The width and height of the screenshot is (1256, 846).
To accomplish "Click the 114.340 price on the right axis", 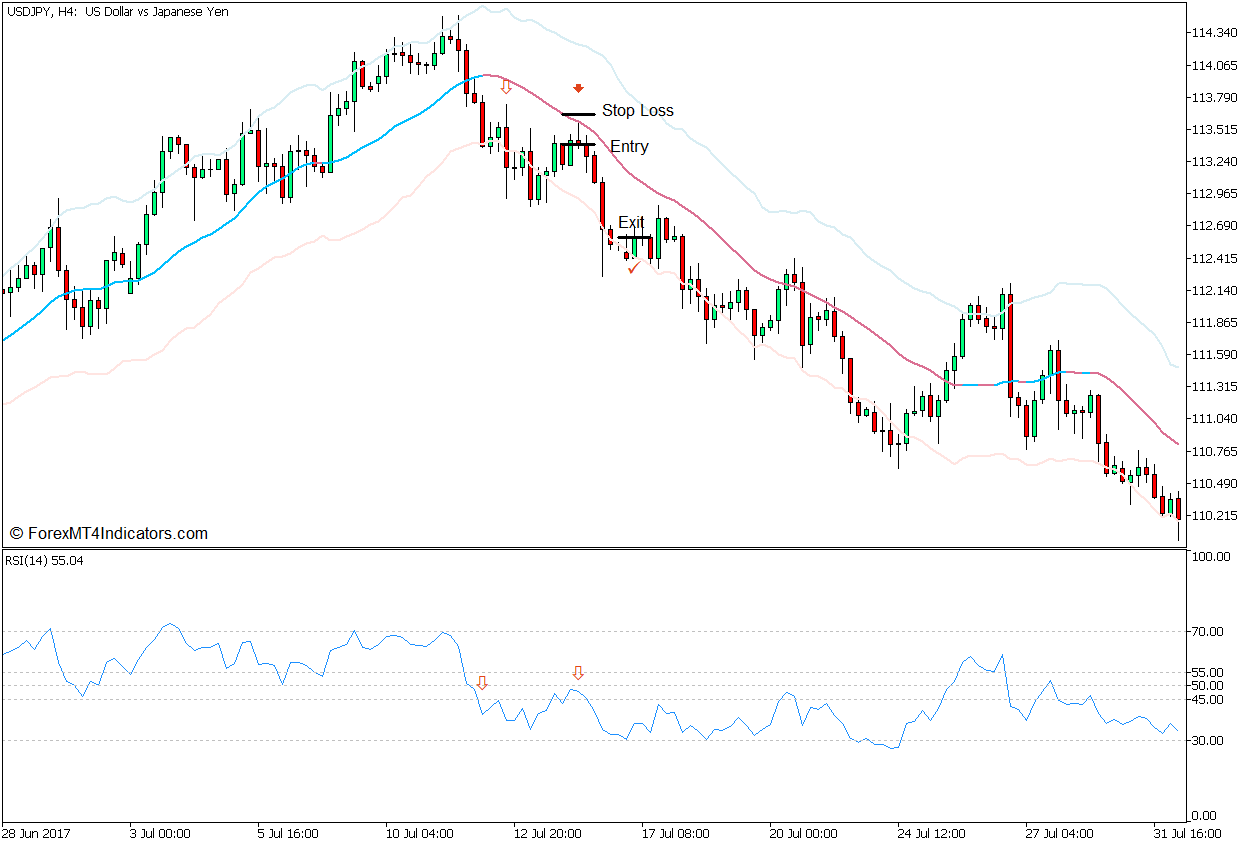I will point(1216,32).
